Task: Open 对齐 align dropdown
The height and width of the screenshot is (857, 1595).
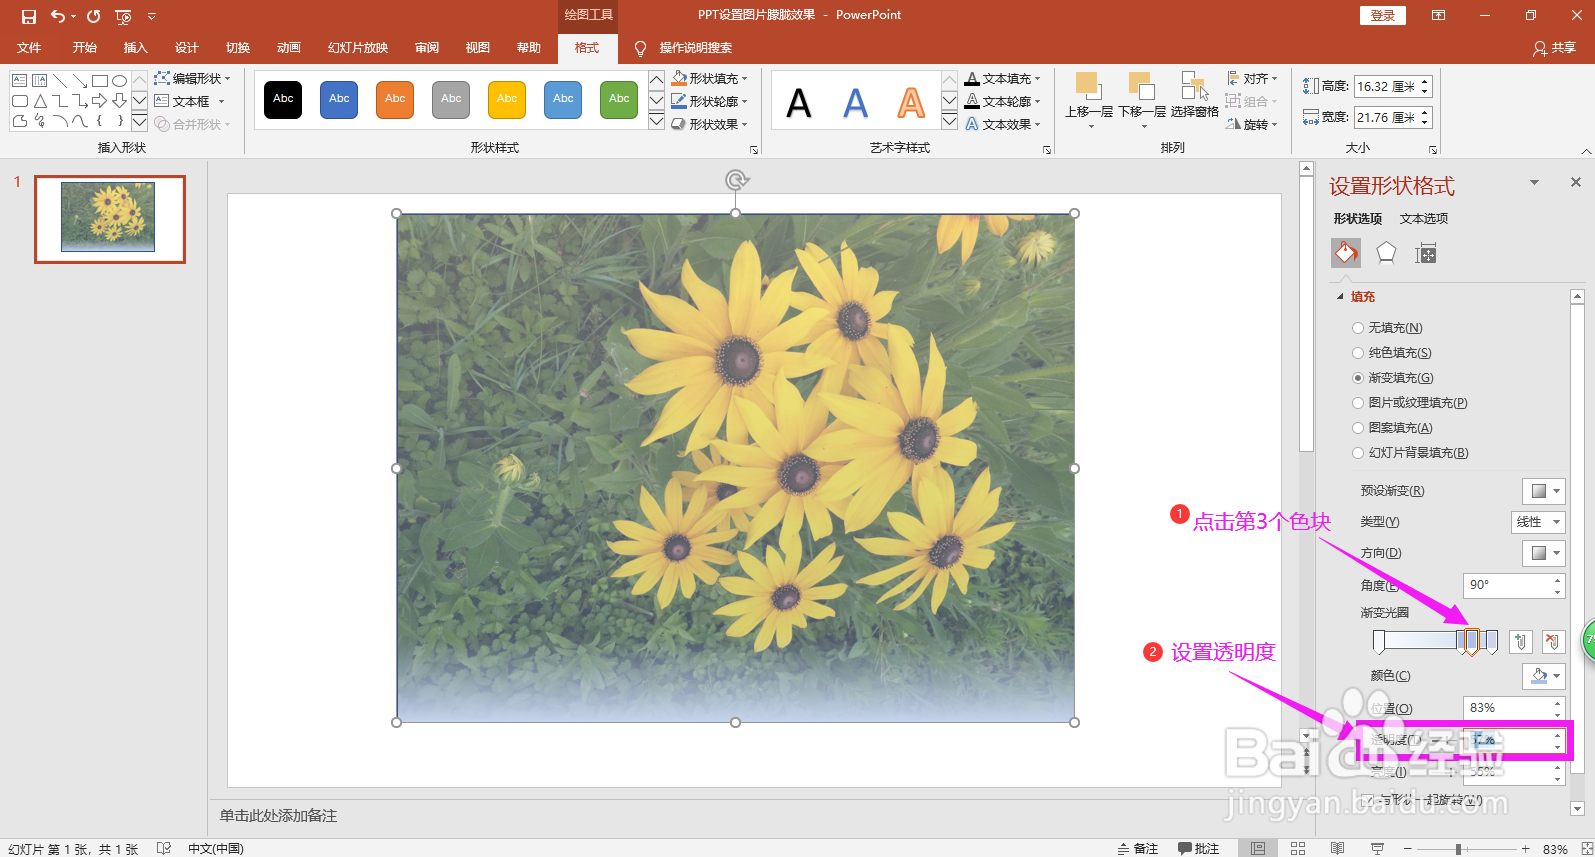Action: tap(1252, 78)
